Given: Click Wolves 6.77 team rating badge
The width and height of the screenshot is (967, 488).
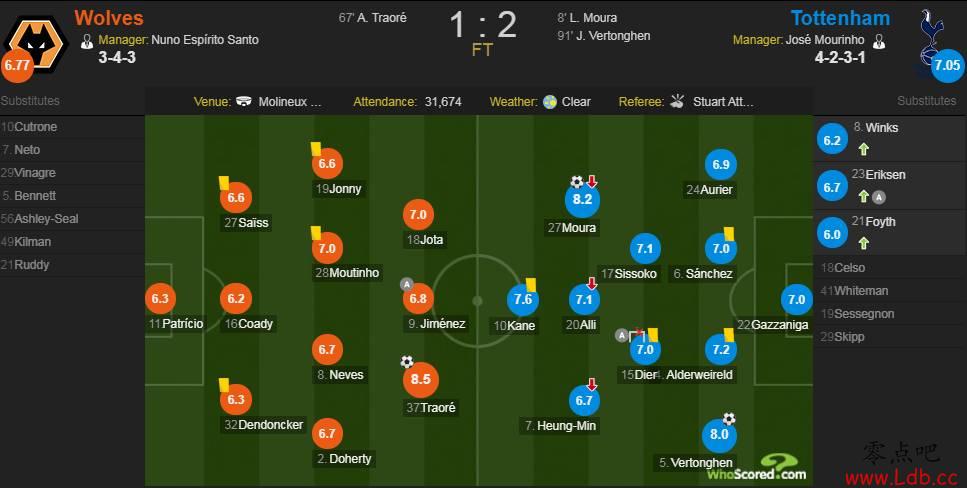Looking at the screenshot, I should [x=17, y=66].
